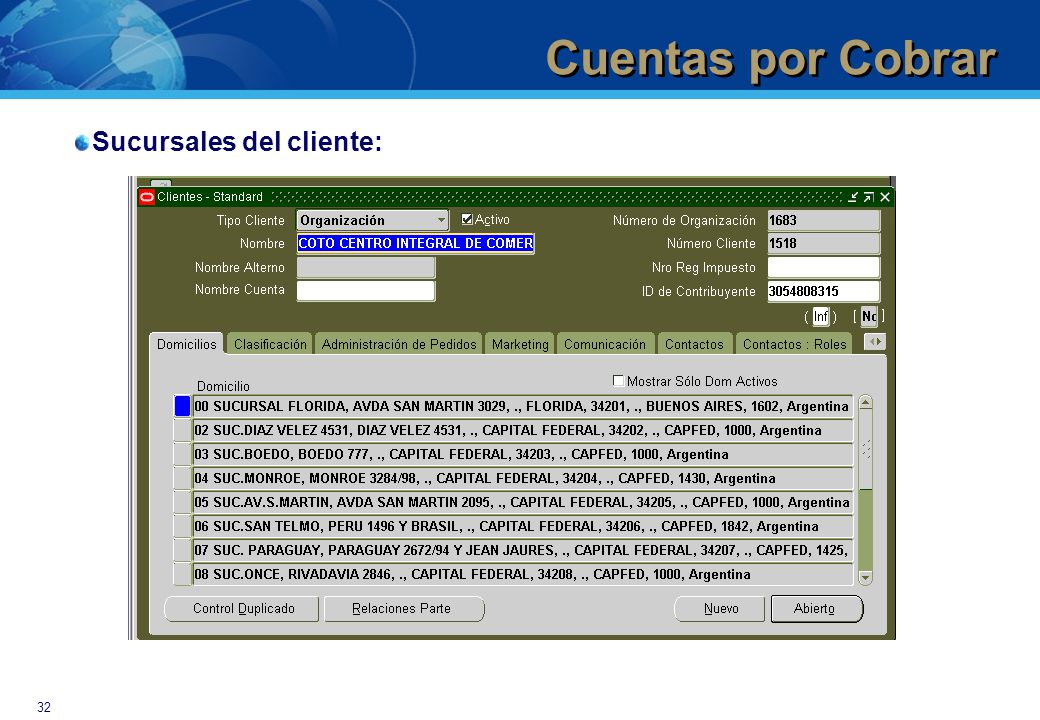Screen dimensions: 1040x720
Task: Click the blue record indicator for 00 SUCURSAL FLORIDA
Action: 182,406
